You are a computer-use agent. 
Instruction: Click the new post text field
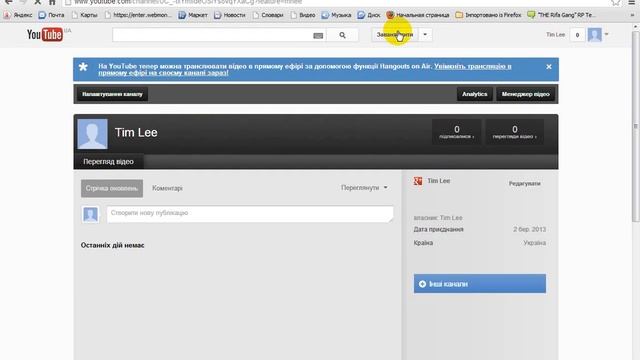point(250,214)
